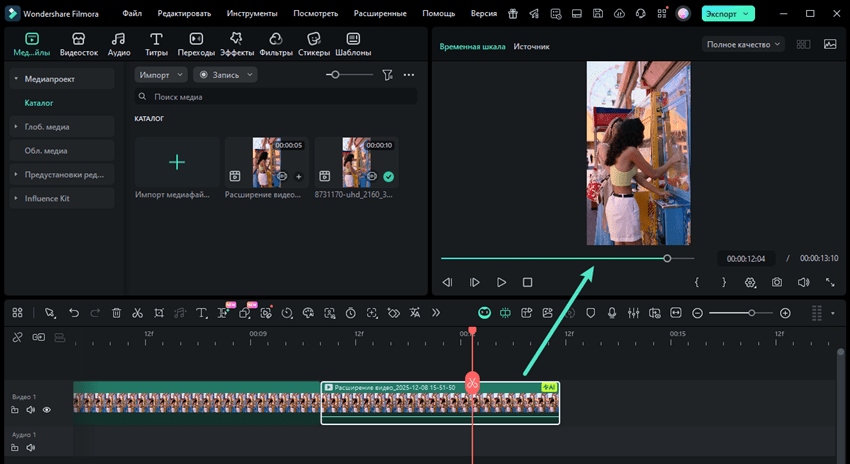The image size is (850, 464).
Task: Open the Transitions (Переходы) library
Action: coord(196,44)
